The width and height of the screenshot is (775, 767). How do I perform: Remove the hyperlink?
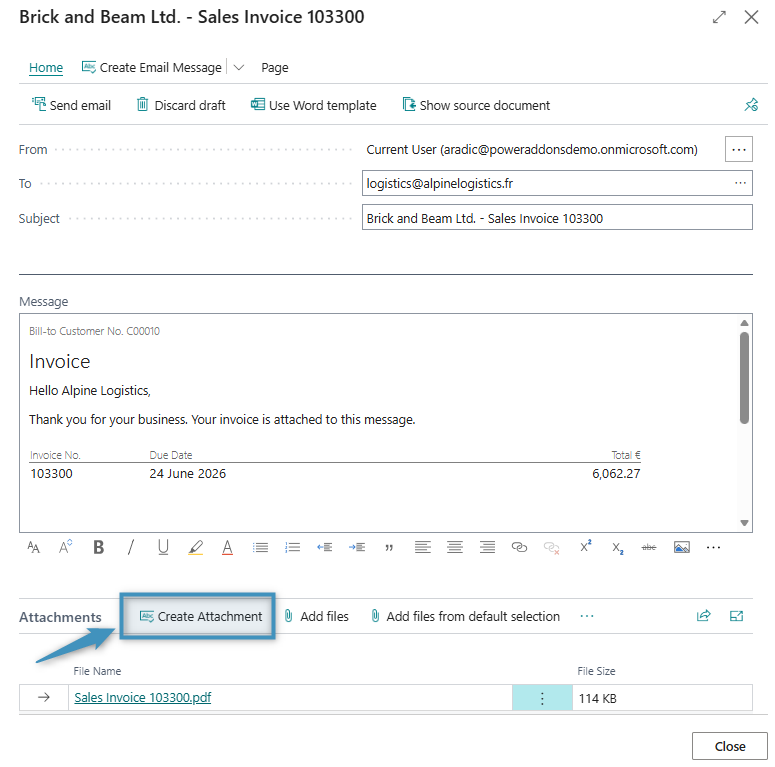click(552, 548)
